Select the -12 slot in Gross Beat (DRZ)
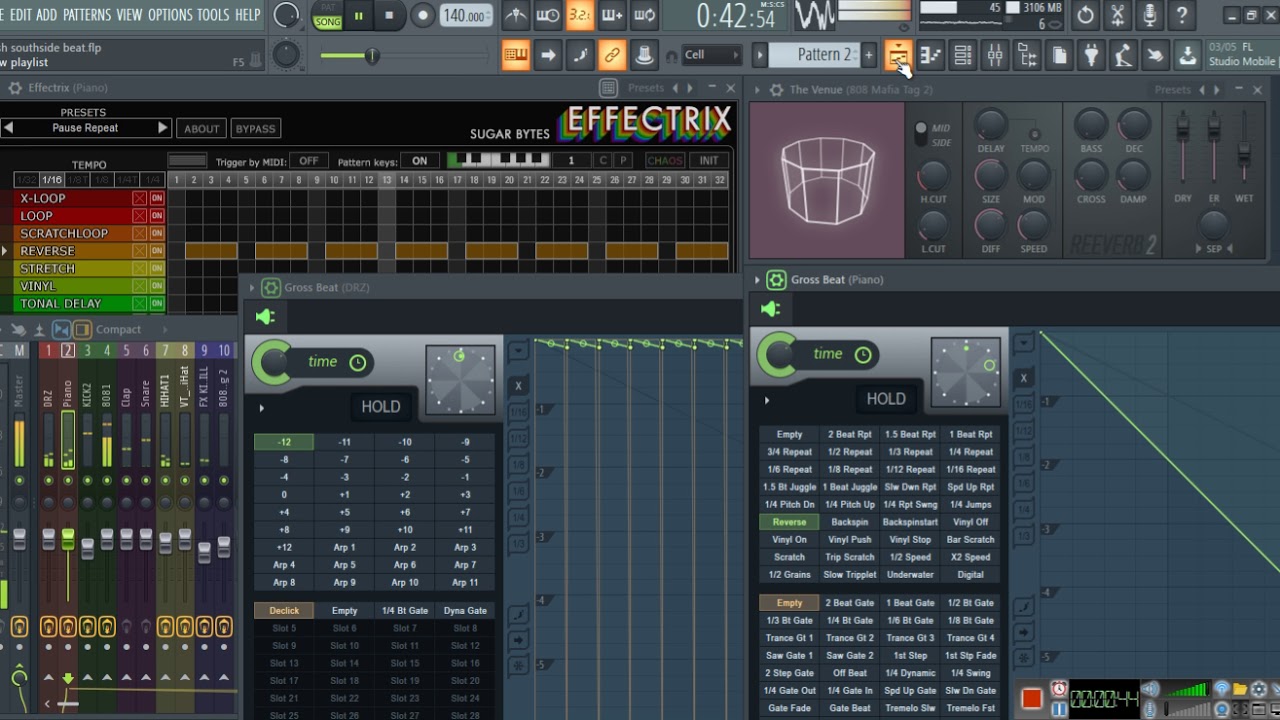 pyautogui.click(x=284, y=442)
